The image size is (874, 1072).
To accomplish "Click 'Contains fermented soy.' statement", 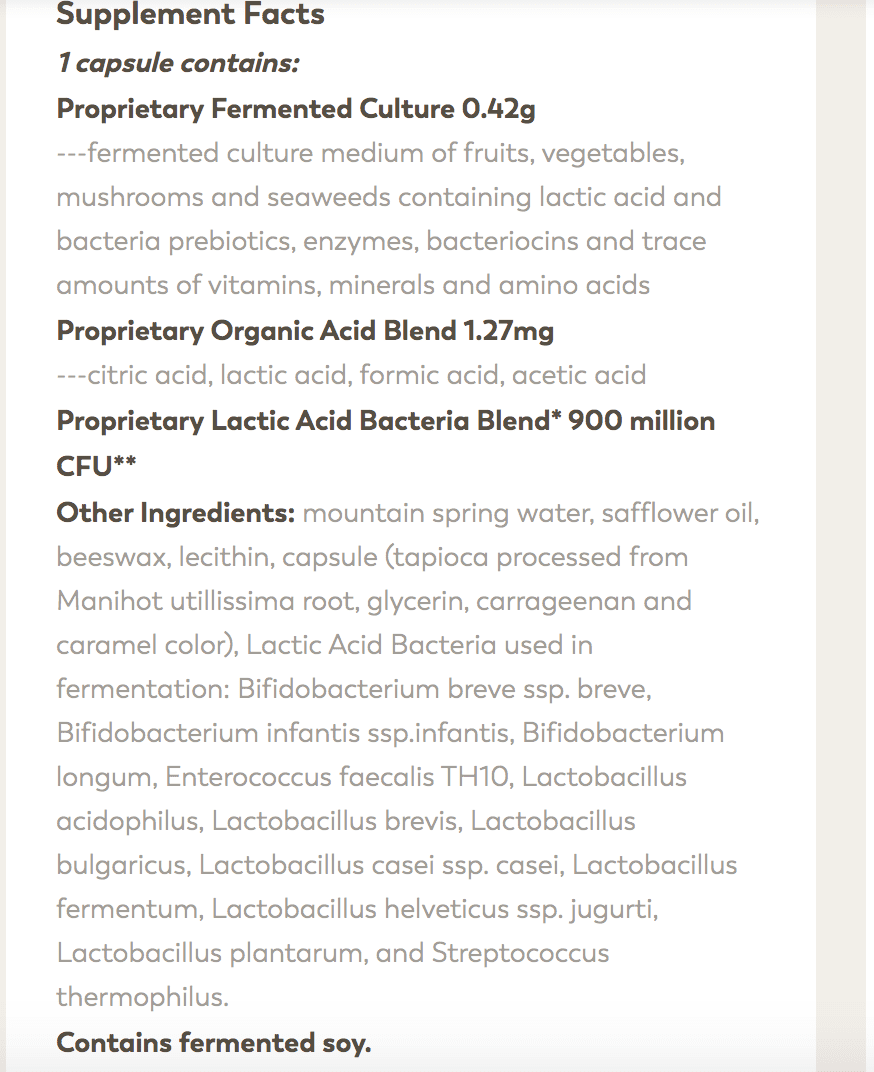I will click(x=213, y=1043).
